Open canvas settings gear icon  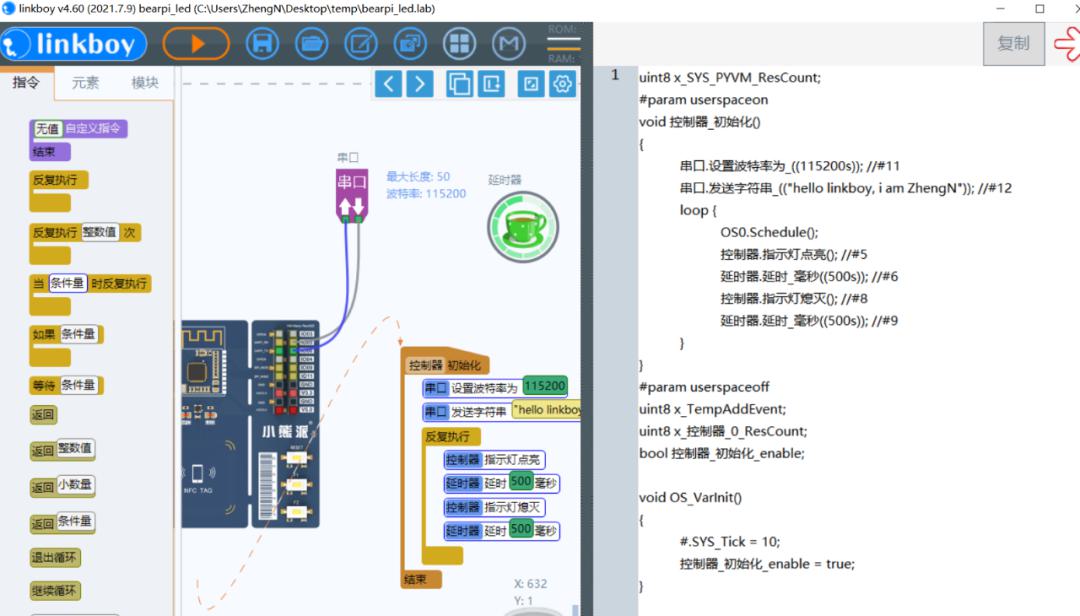point(562,84)
